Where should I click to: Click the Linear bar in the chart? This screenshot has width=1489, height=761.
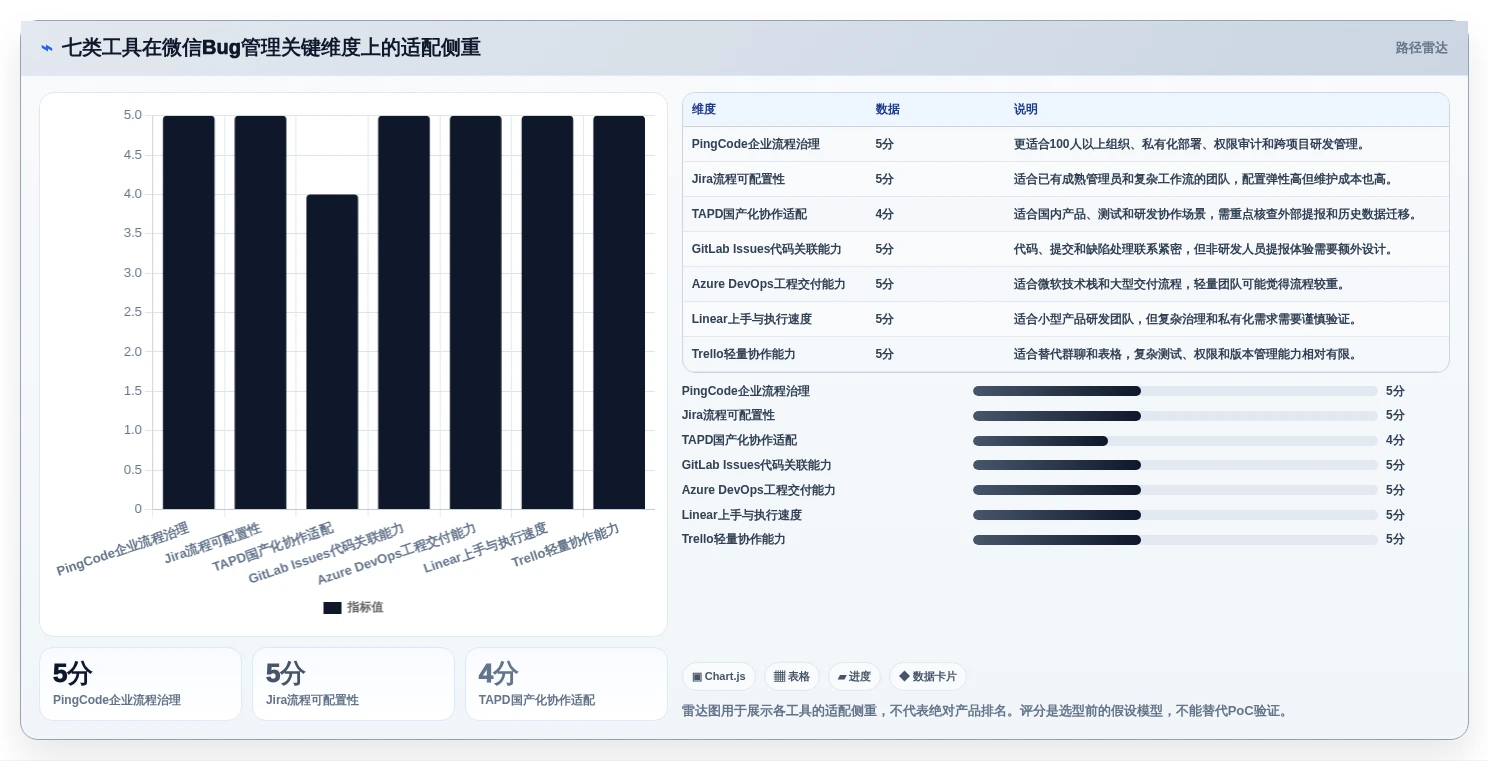(x=547, y=312)
